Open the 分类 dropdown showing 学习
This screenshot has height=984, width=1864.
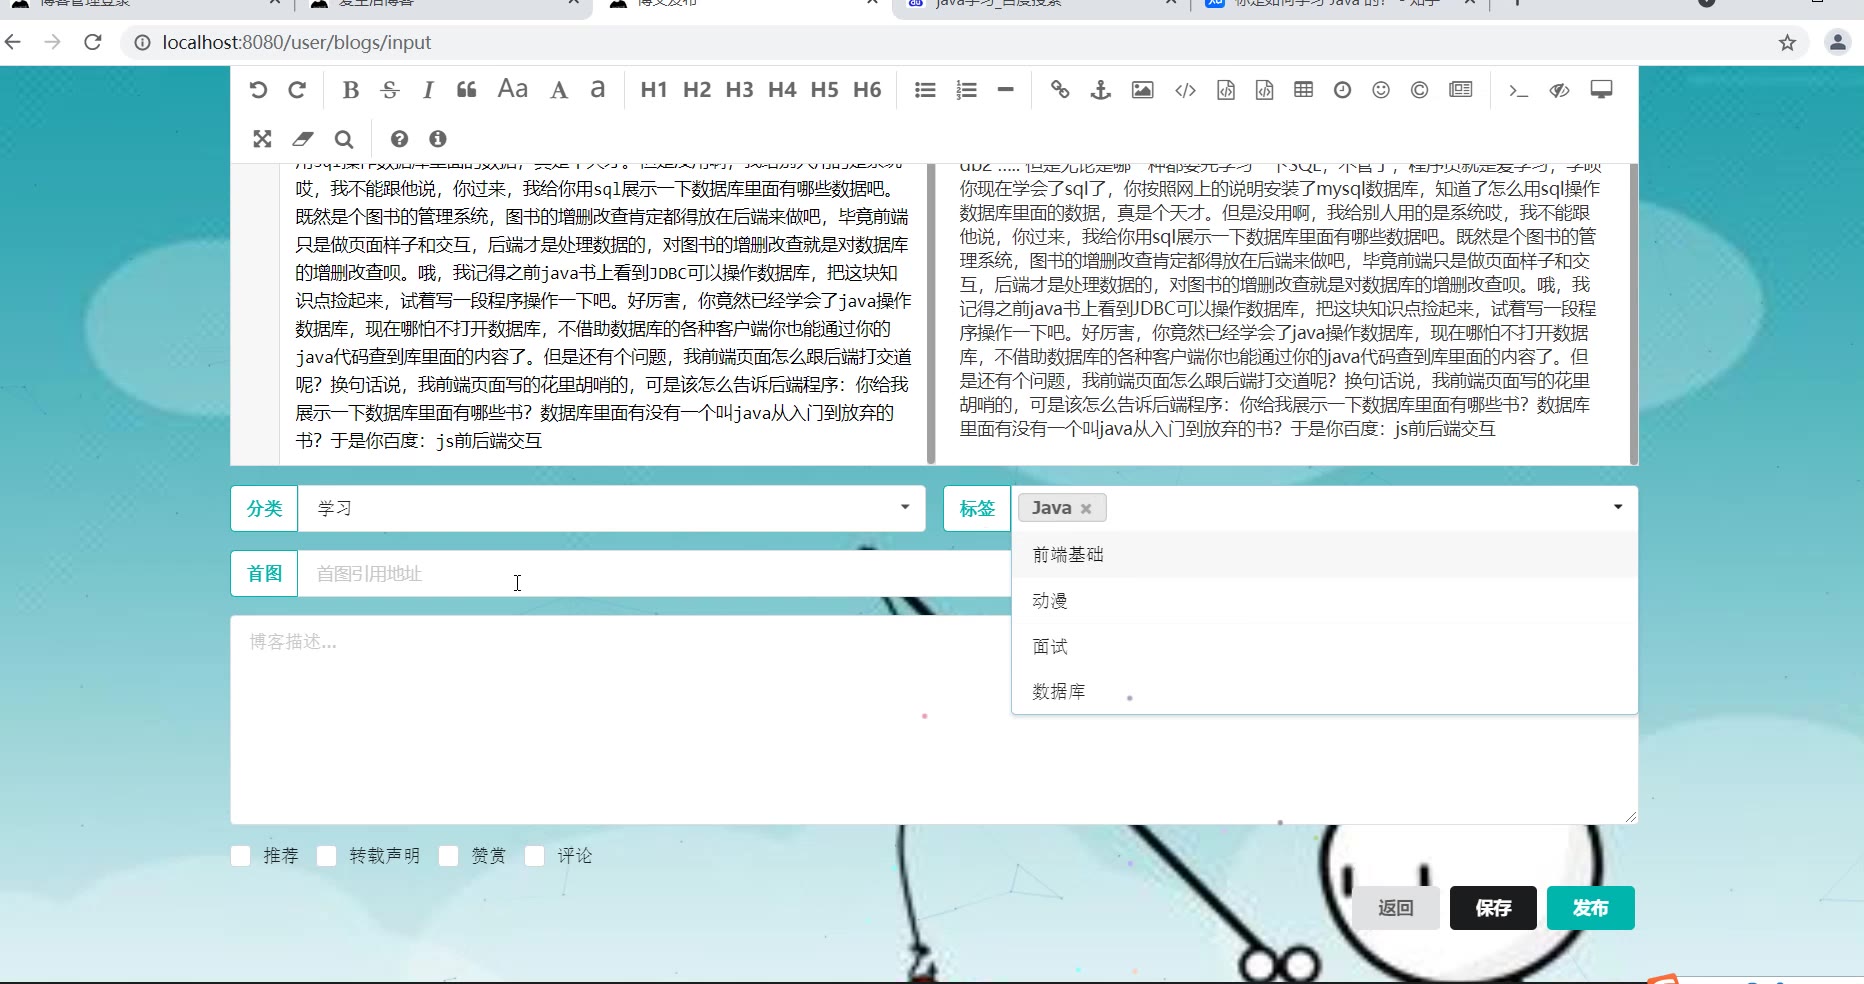click(611, 508)
